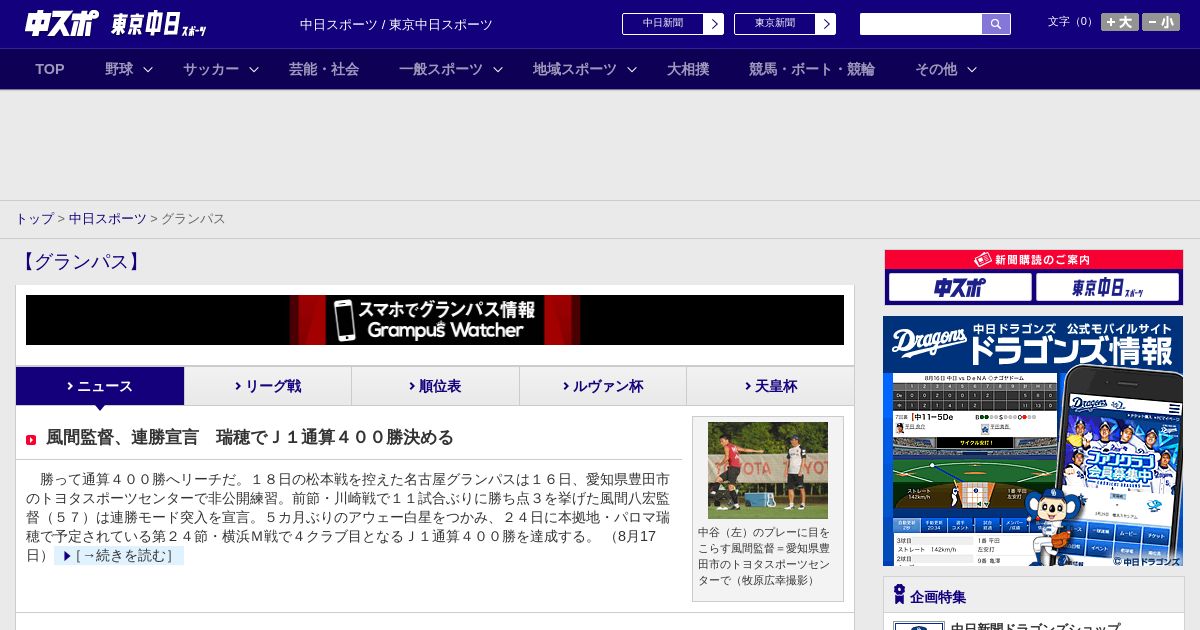Click the search magnifier button
The height and width of the screenshot is (630, 1200).
click(996, 24)
